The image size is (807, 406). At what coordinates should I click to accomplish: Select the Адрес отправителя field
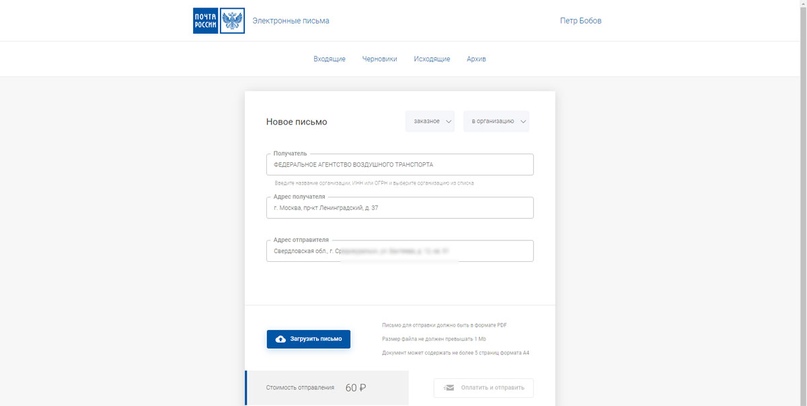(x=400, y=251)
